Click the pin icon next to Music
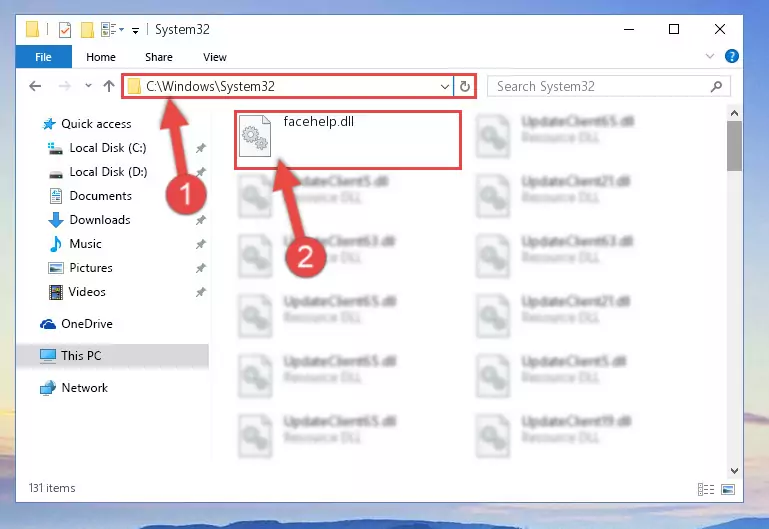The width and height of the screenshot is (769, 529). (201, 244)
